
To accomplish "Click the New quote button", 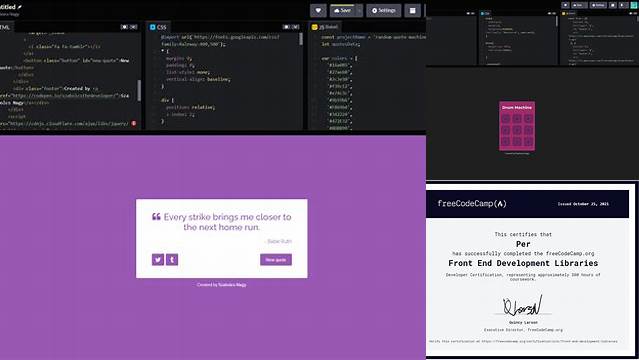I will (276, 260).
